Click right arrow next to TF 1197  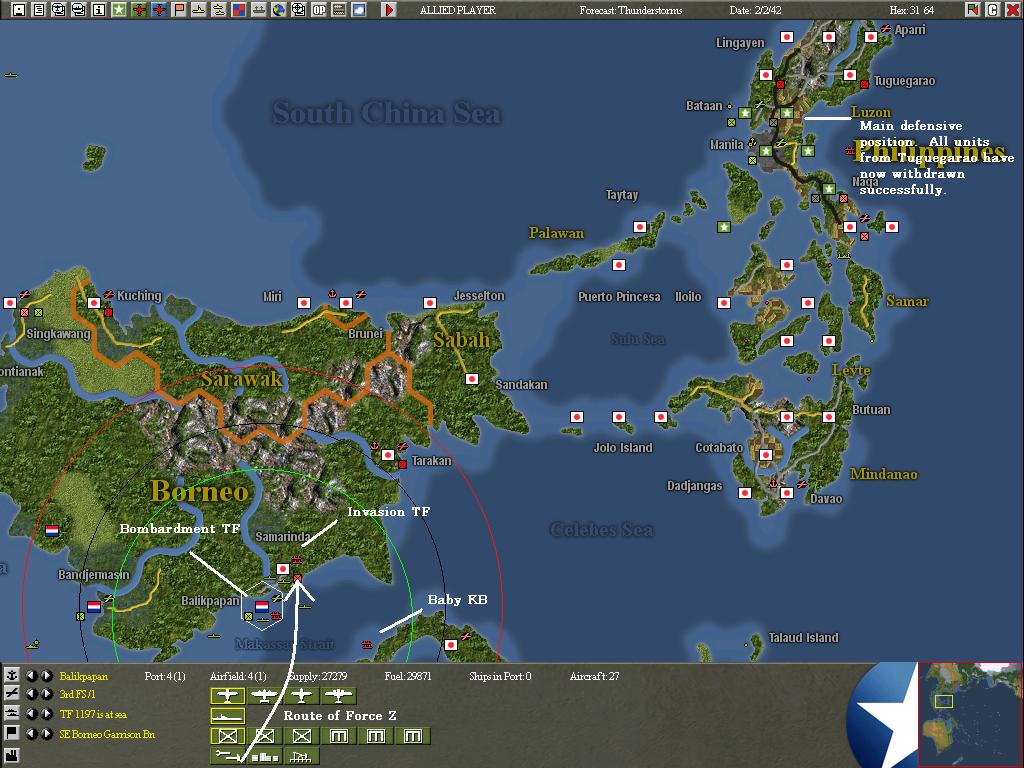[x=47, y=713]
